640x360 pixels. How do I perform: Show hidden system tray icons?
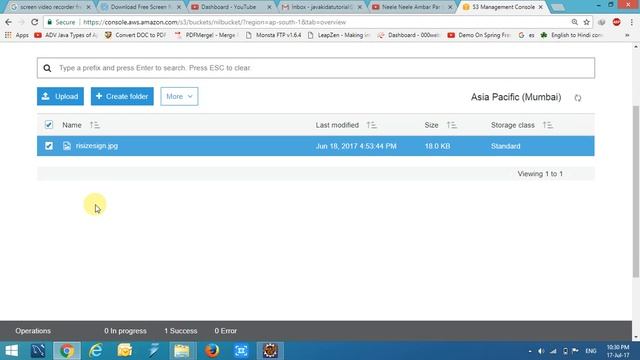pyautogui.click(x=530, y=351)
